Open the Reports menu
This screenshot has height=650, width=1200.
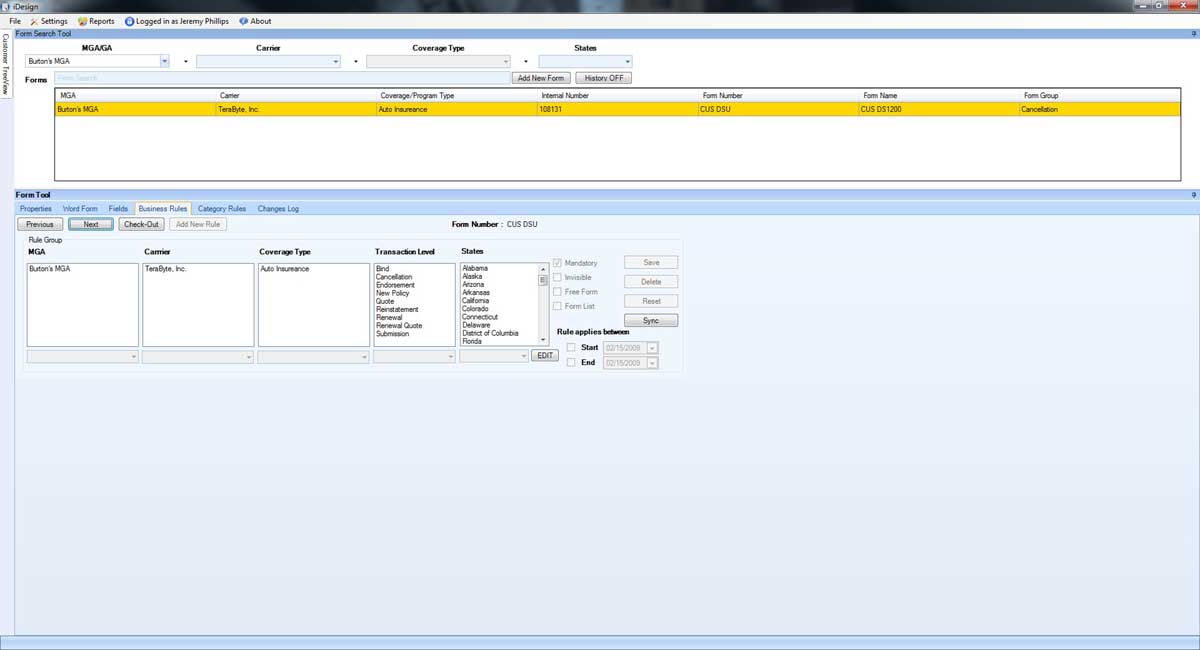[x=96, y=21]
